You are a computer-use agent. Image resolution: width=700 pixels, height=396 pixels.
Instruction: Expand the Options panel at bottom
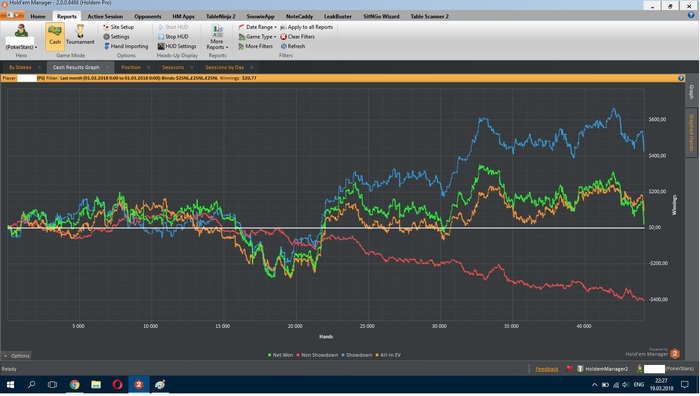[17, 355]
